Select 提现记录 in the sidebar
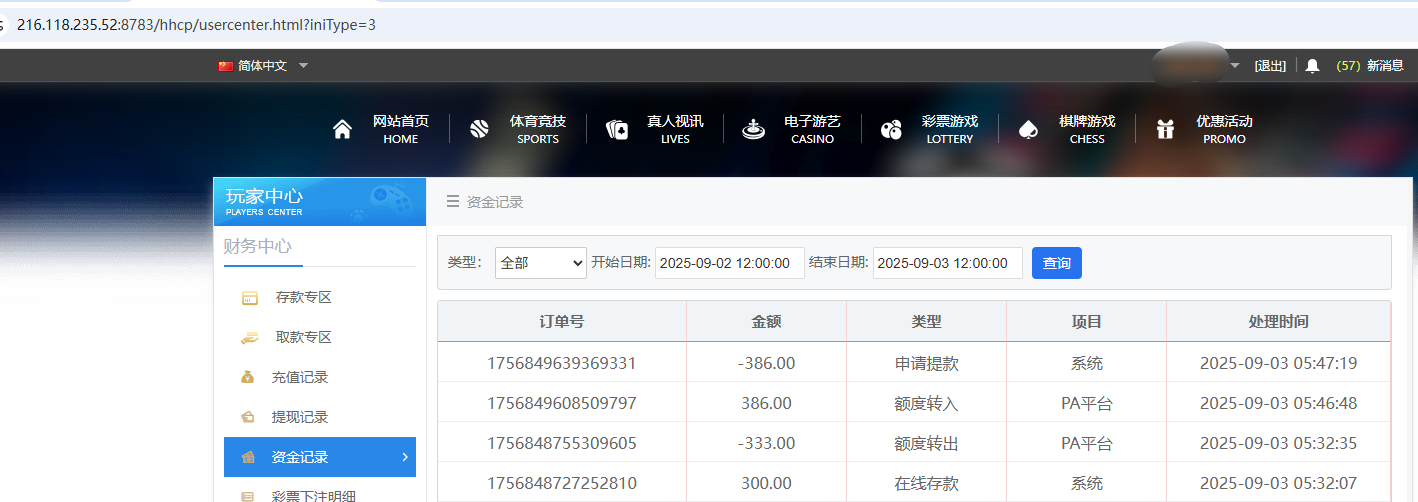1418x502 pixels. [300, 417]
